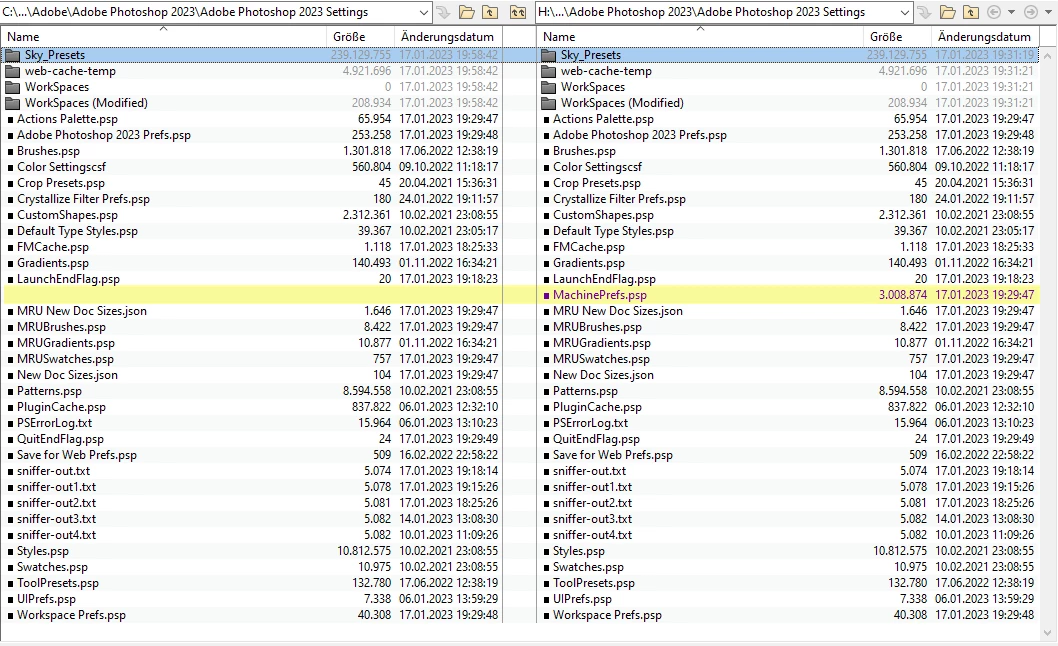Click the WorkSpaces folder icon in right pane

549,87
